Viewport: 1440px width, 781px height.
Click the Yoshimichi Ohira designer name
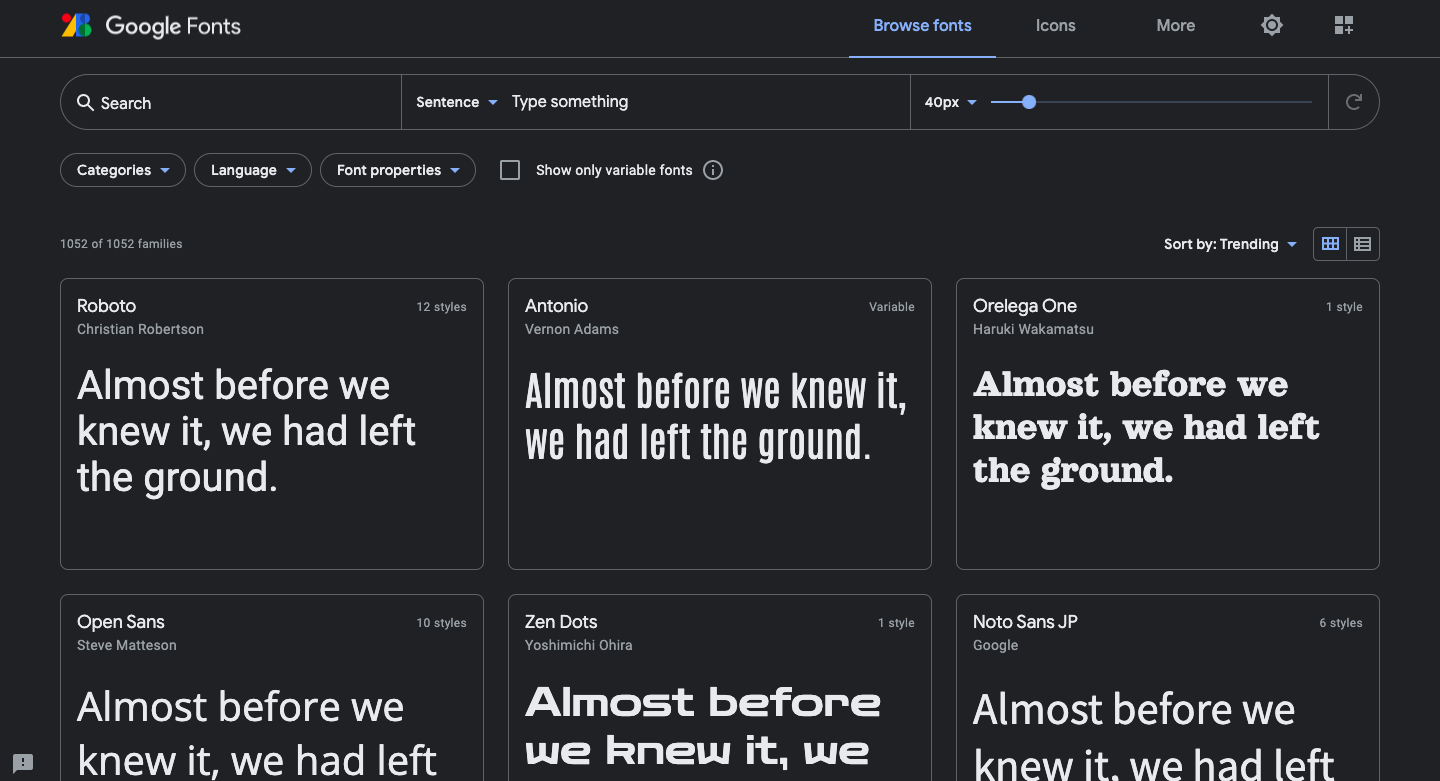point(578,645)
